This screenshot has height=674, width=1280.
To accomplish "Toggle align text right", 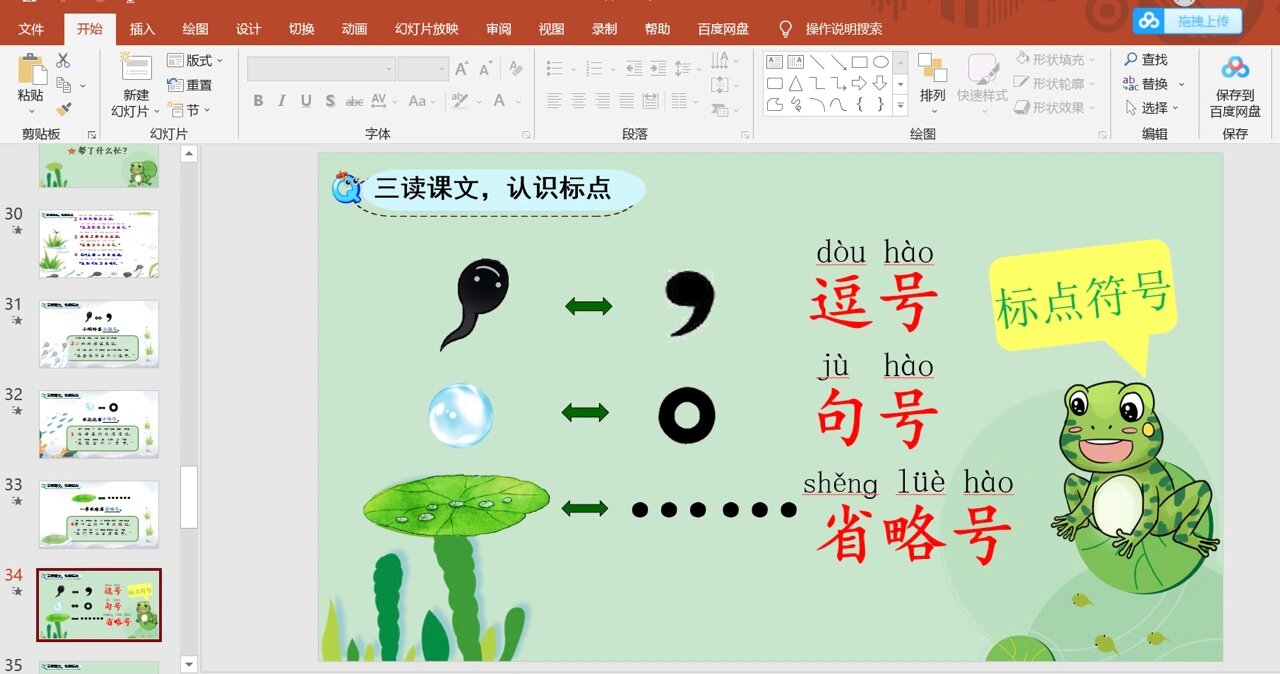I will pos(602,101).
